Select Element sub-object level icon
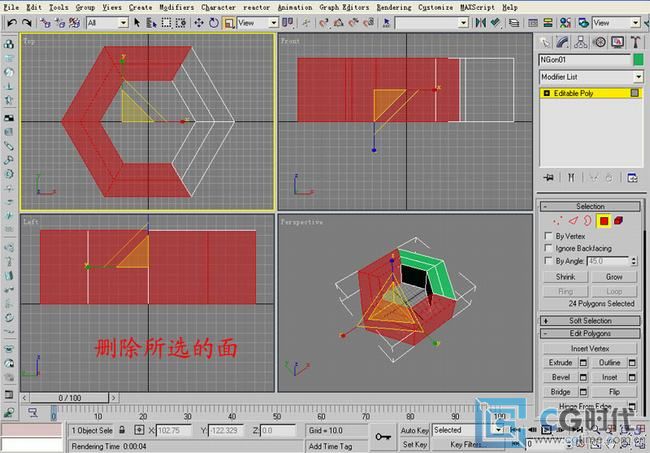650x453 pixels. (618, 220)
